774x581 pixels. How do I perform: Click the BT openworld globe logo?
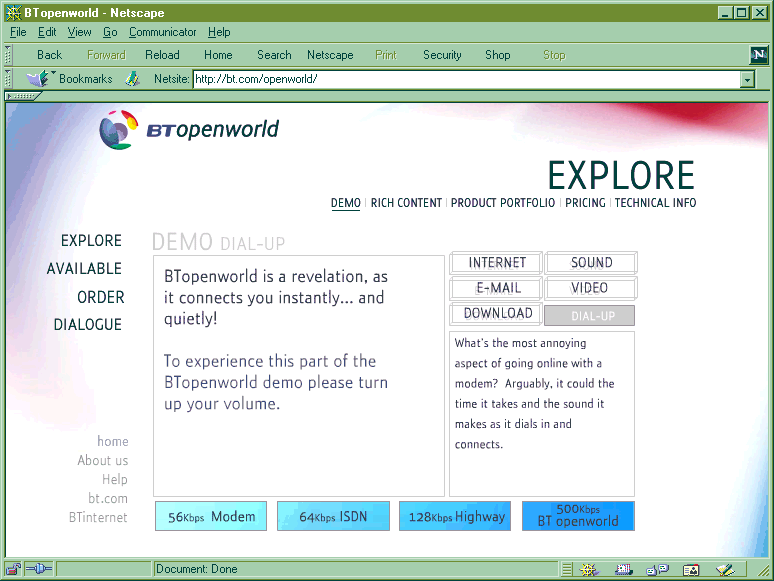118,130
